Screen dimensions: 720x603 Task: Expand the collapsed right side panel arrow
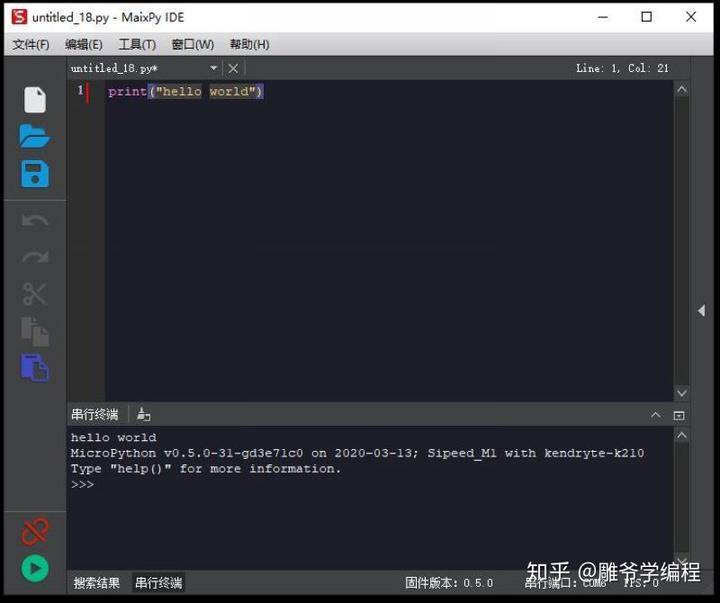pyautogui.click(x=702, y=311)
